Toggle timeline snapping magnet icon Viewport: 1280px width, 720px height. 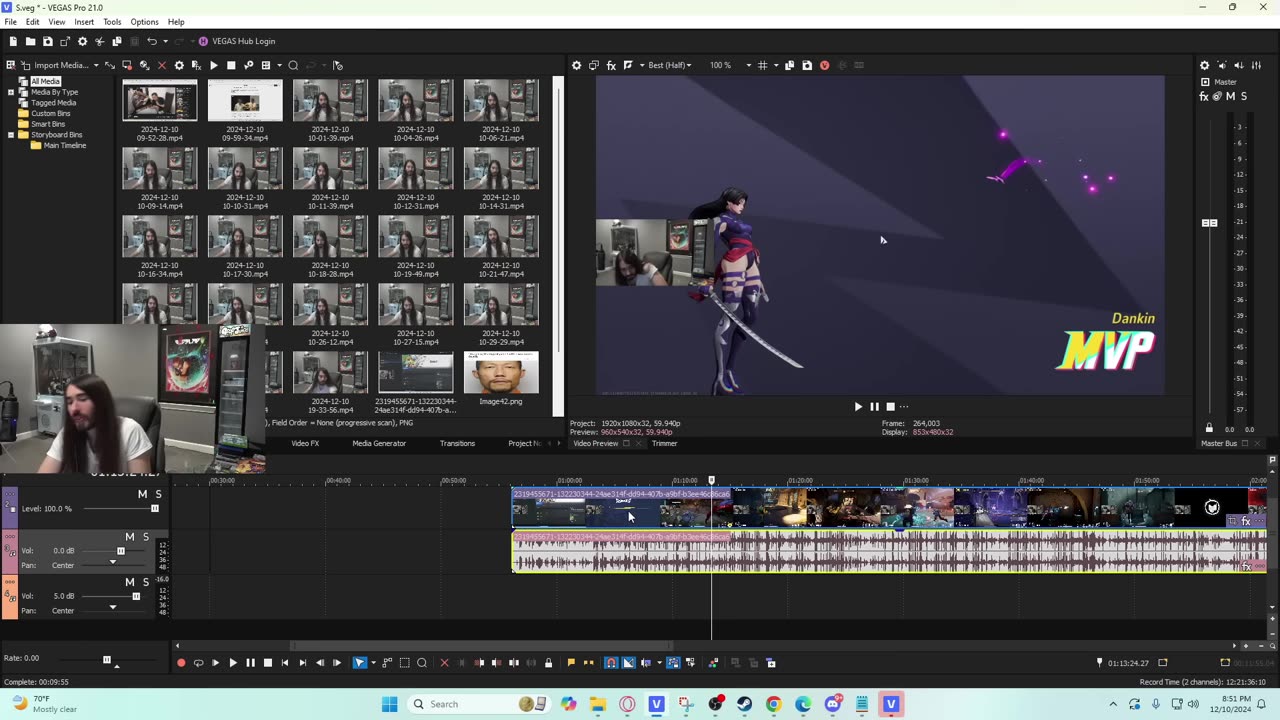[x=611, y=663]
